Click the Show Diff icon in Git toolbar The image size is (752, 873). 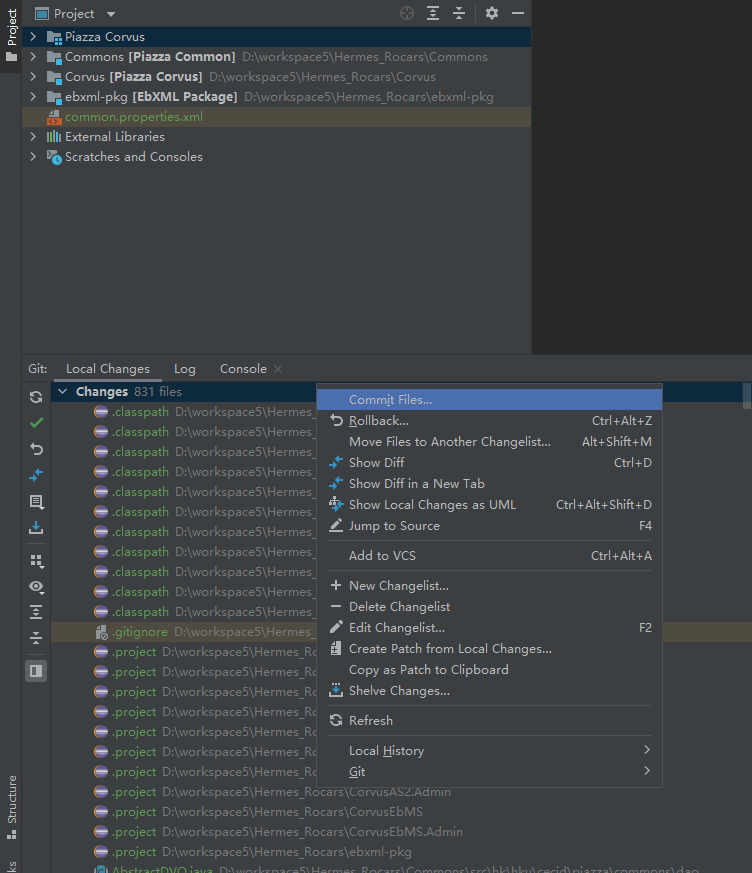pyautogui.click(x=36, y=475)
